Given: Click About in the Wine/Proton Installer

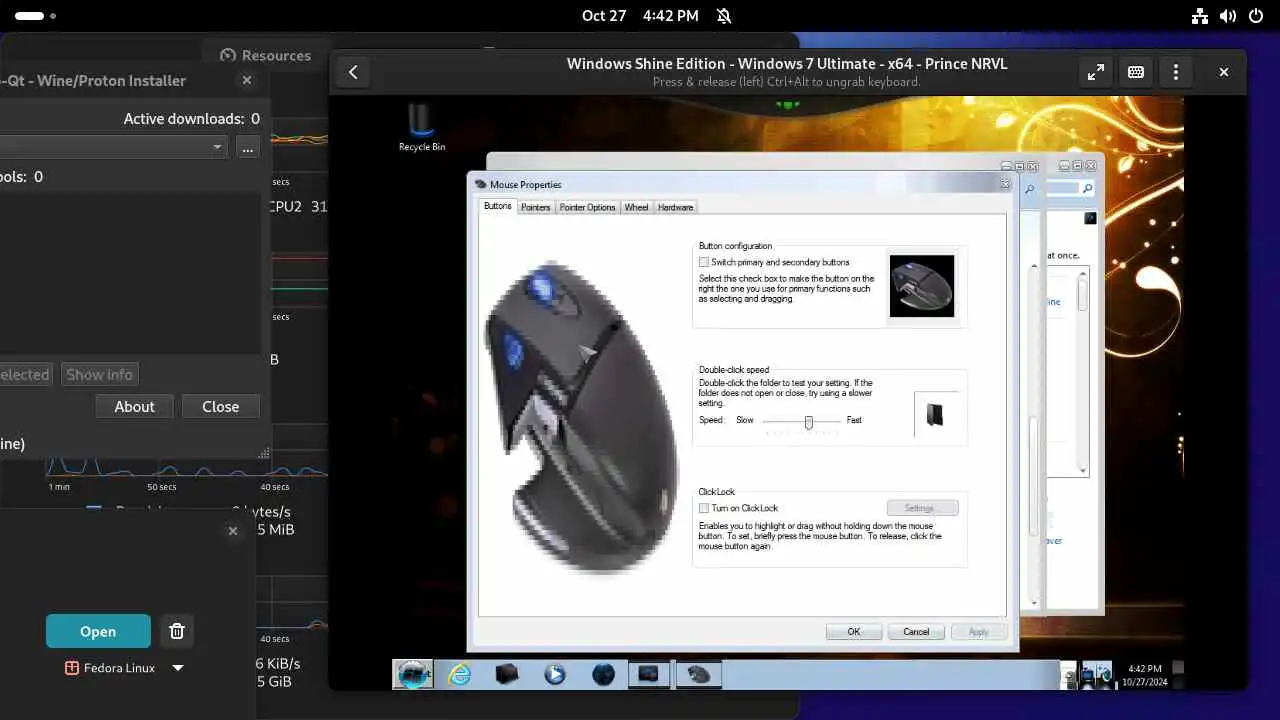Looking at the screenshot, I should tap(134, 406).
